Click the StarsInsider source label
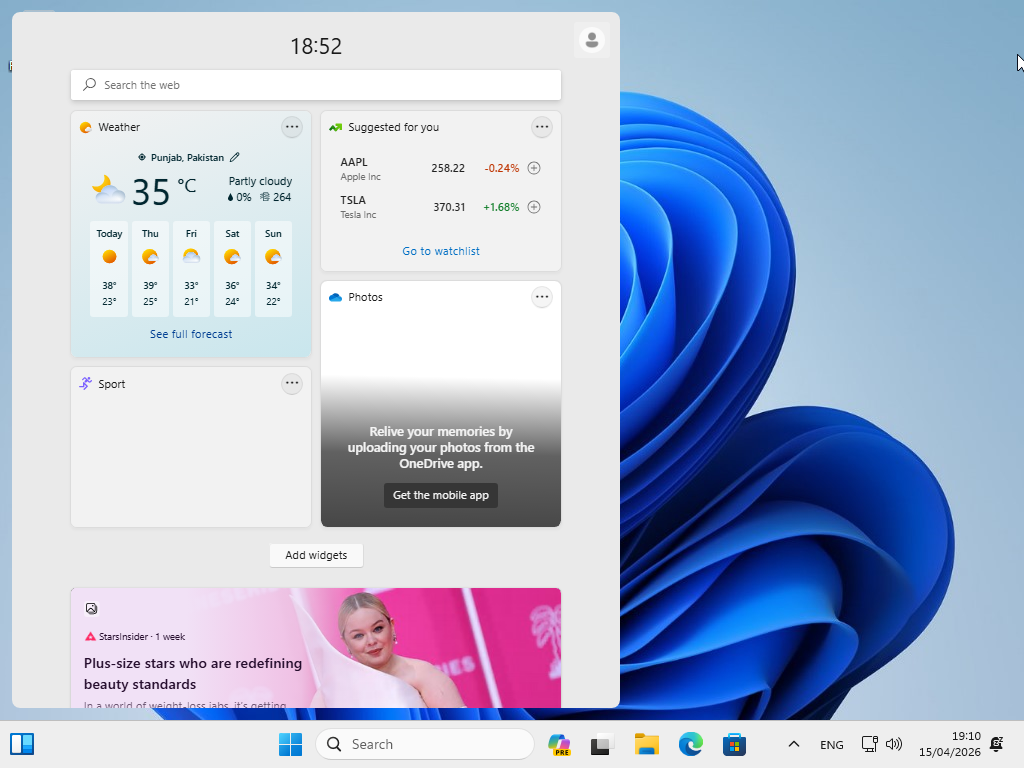This screenshot has height=768, width=1024. click(123, 637)
